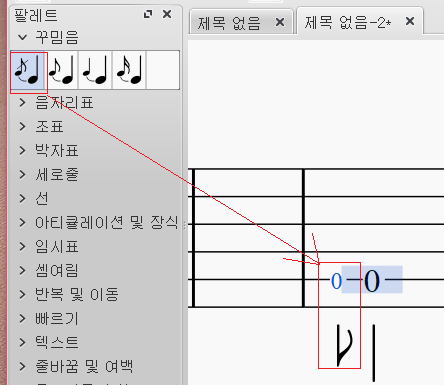Expand the 박자표 palette section
Image resolution: width=444 pixels, height=385 pixels.
pyautogui.click(x=22, y=151)
